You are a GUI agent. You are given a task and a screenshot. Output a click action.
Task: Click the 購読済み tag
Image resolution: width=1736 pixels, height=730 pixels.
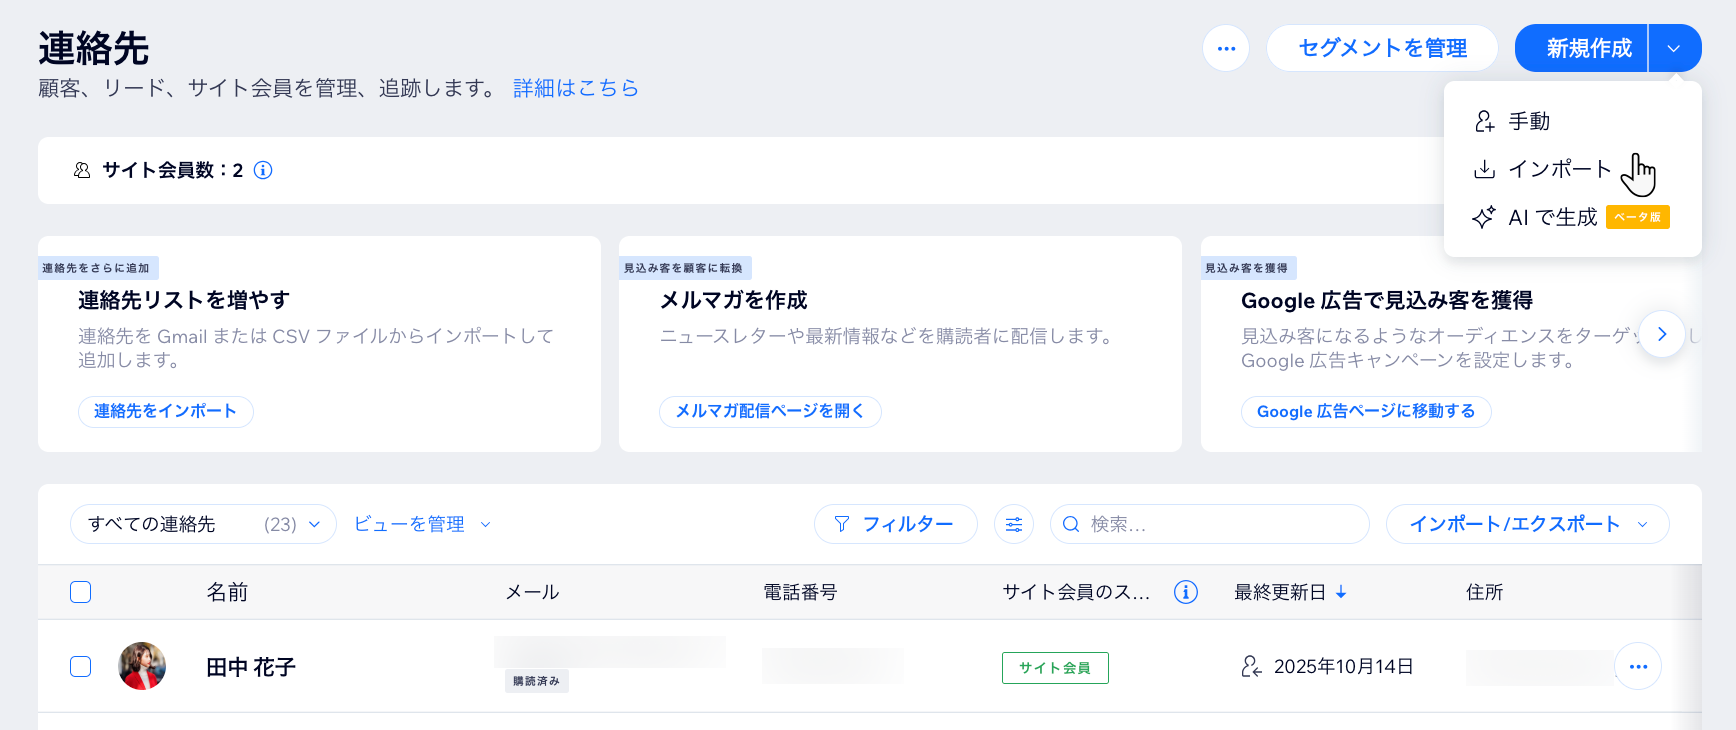tap(537, 681)
